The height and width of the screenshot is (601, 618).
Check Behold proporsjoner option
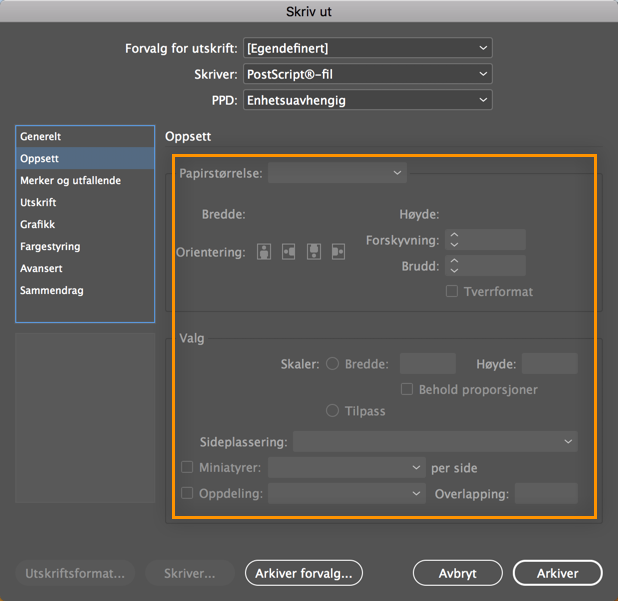pyautogui.click(x=407, y=389)
